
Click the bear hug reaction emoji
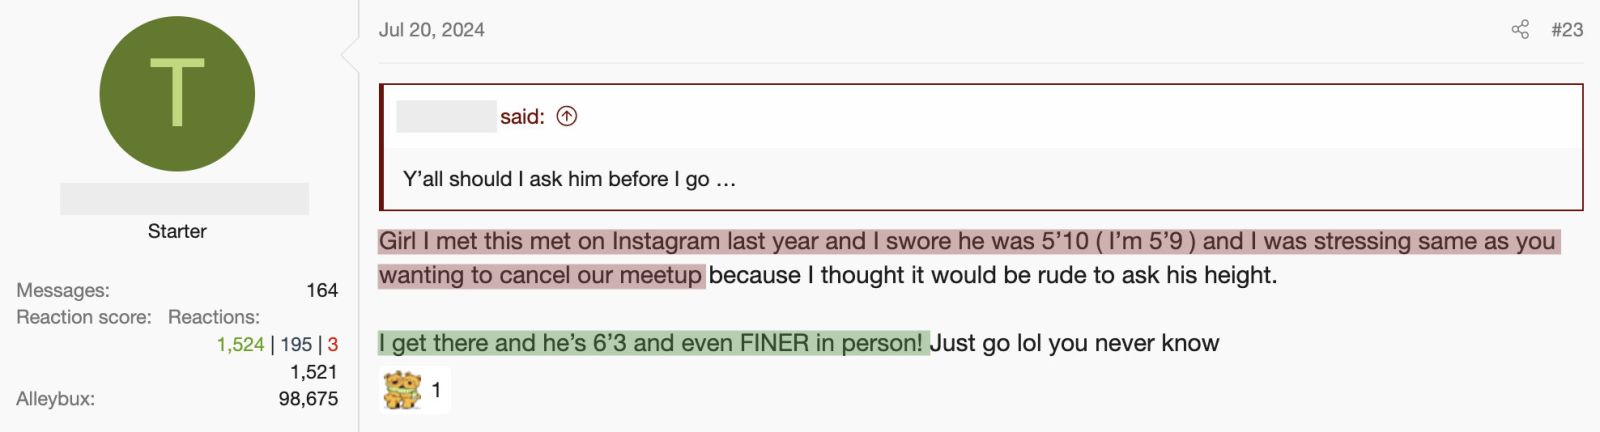pos(402,390)
